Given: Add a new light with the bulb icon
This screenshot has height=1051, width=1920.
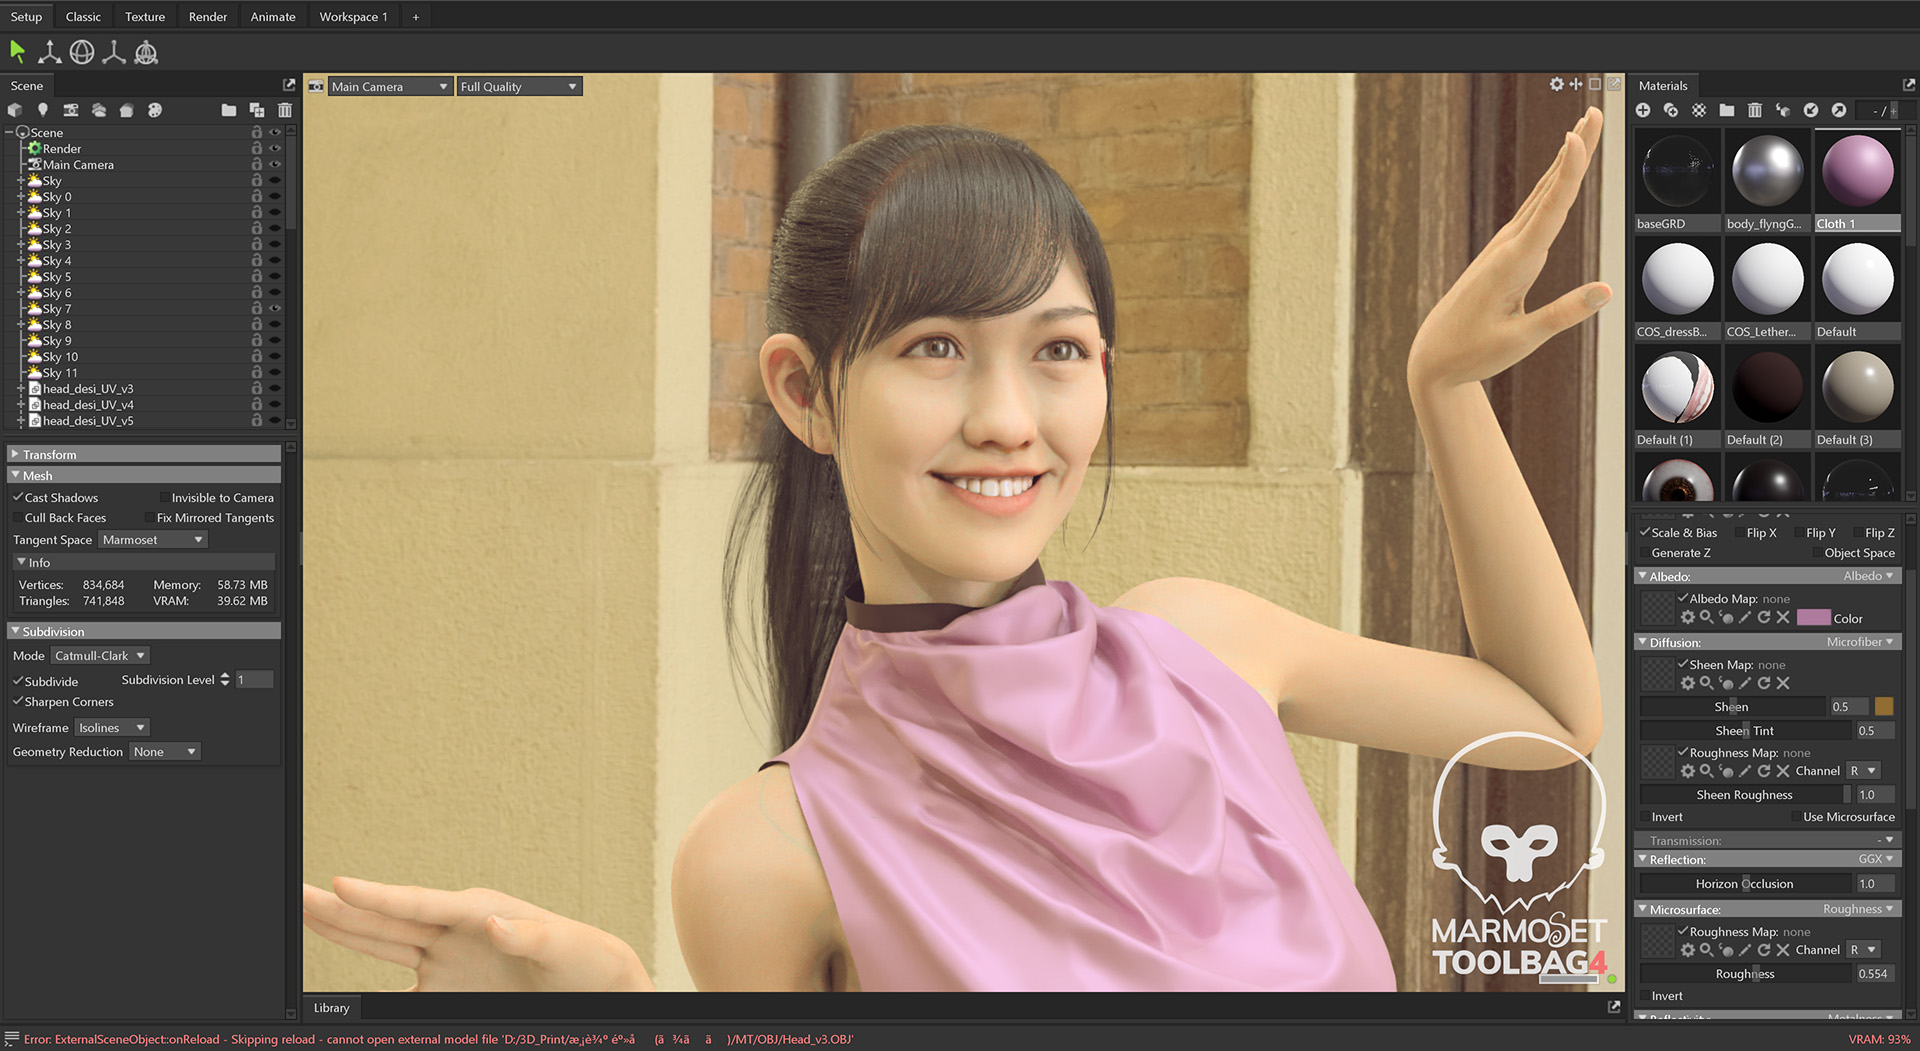Looking at the screenshot, I should pos(42,110).
